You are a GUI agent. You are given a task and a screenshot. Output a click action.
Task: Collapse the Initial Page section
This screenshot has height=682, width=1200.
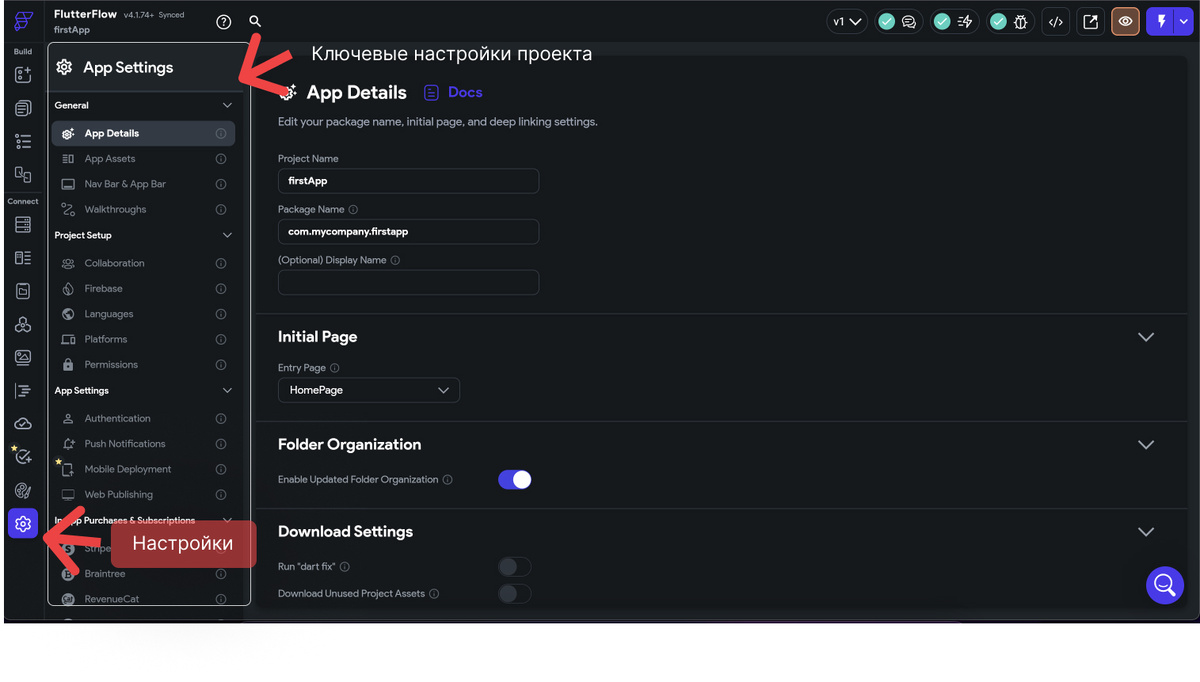[x=1146, y=337]
